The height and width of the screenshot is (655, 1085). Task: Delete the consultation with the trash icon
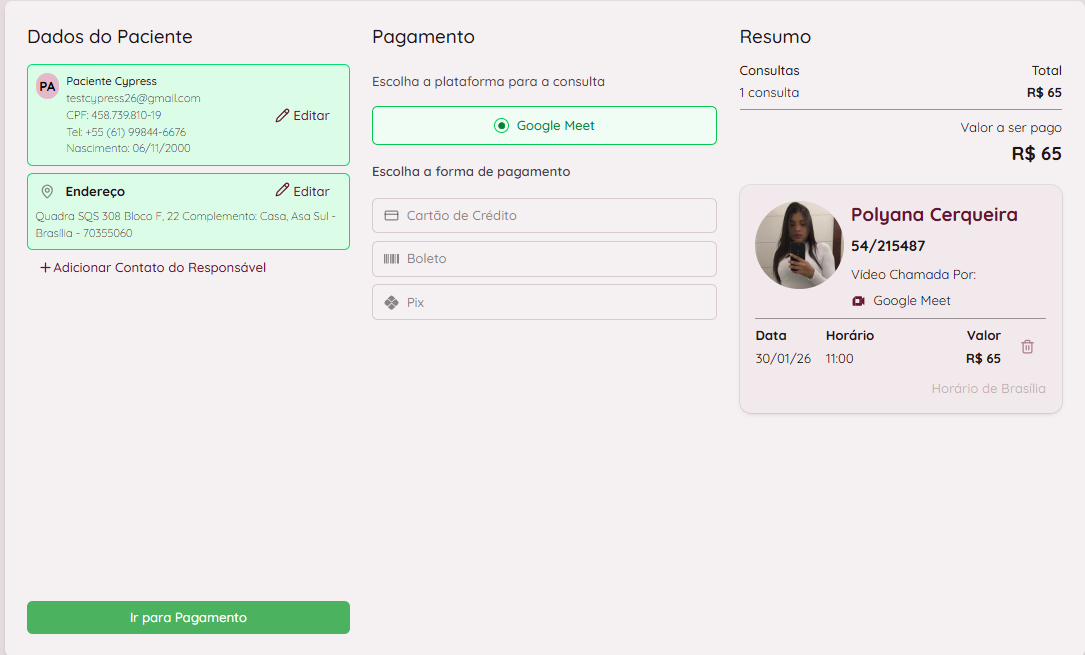pos(1027,347)
